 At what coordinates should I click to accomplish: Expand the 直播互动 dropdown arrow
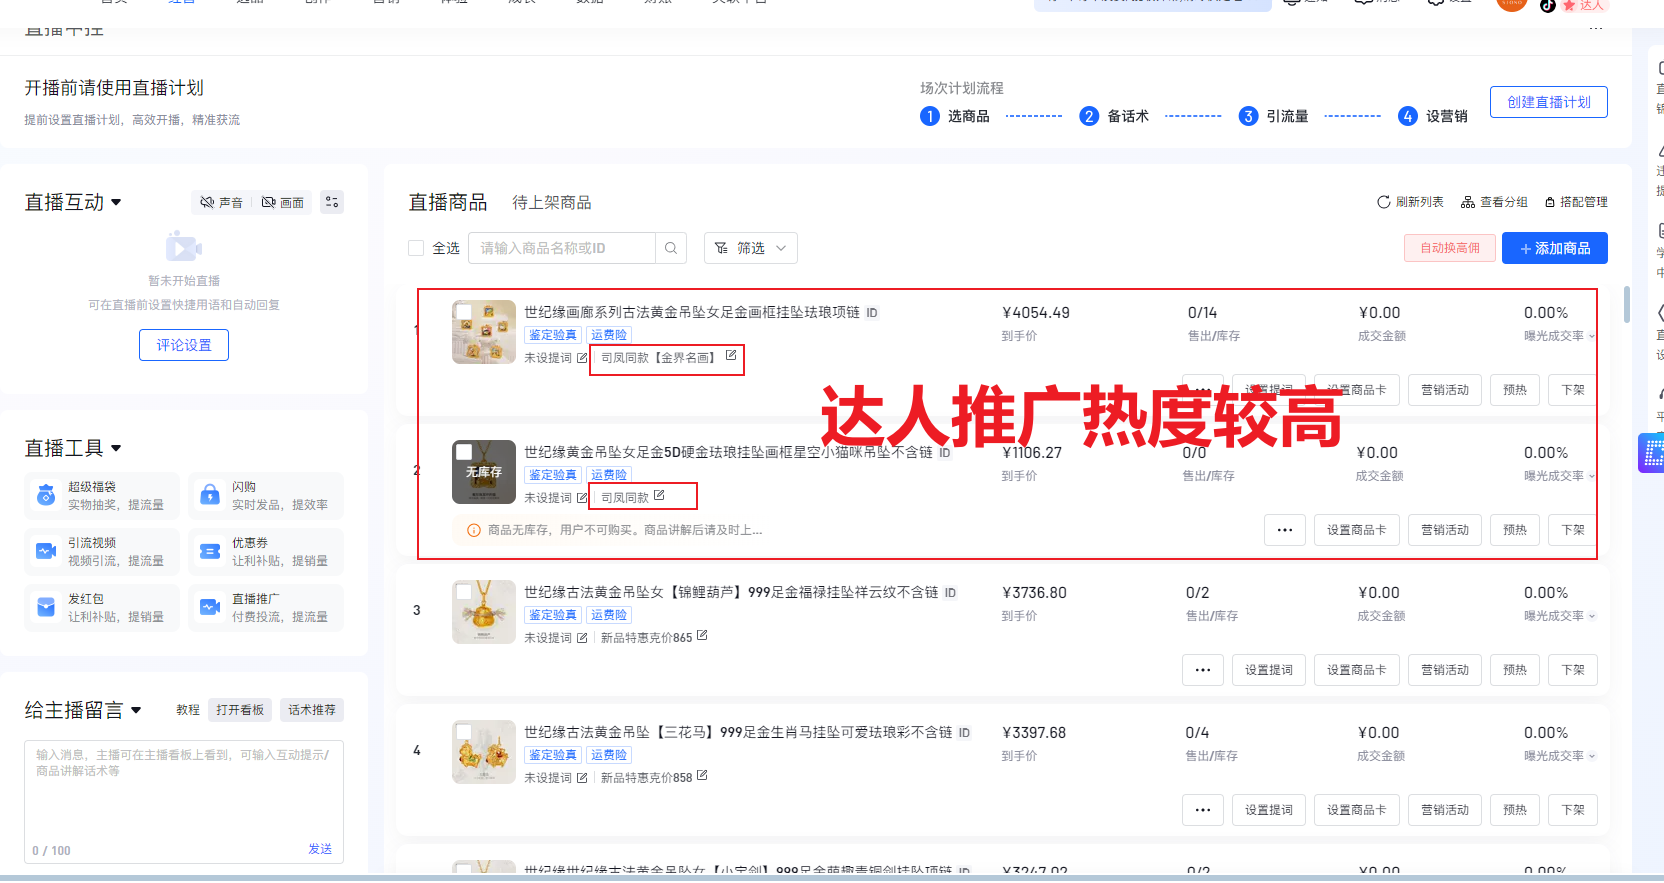pyautogui.click(x=116, y=202)
